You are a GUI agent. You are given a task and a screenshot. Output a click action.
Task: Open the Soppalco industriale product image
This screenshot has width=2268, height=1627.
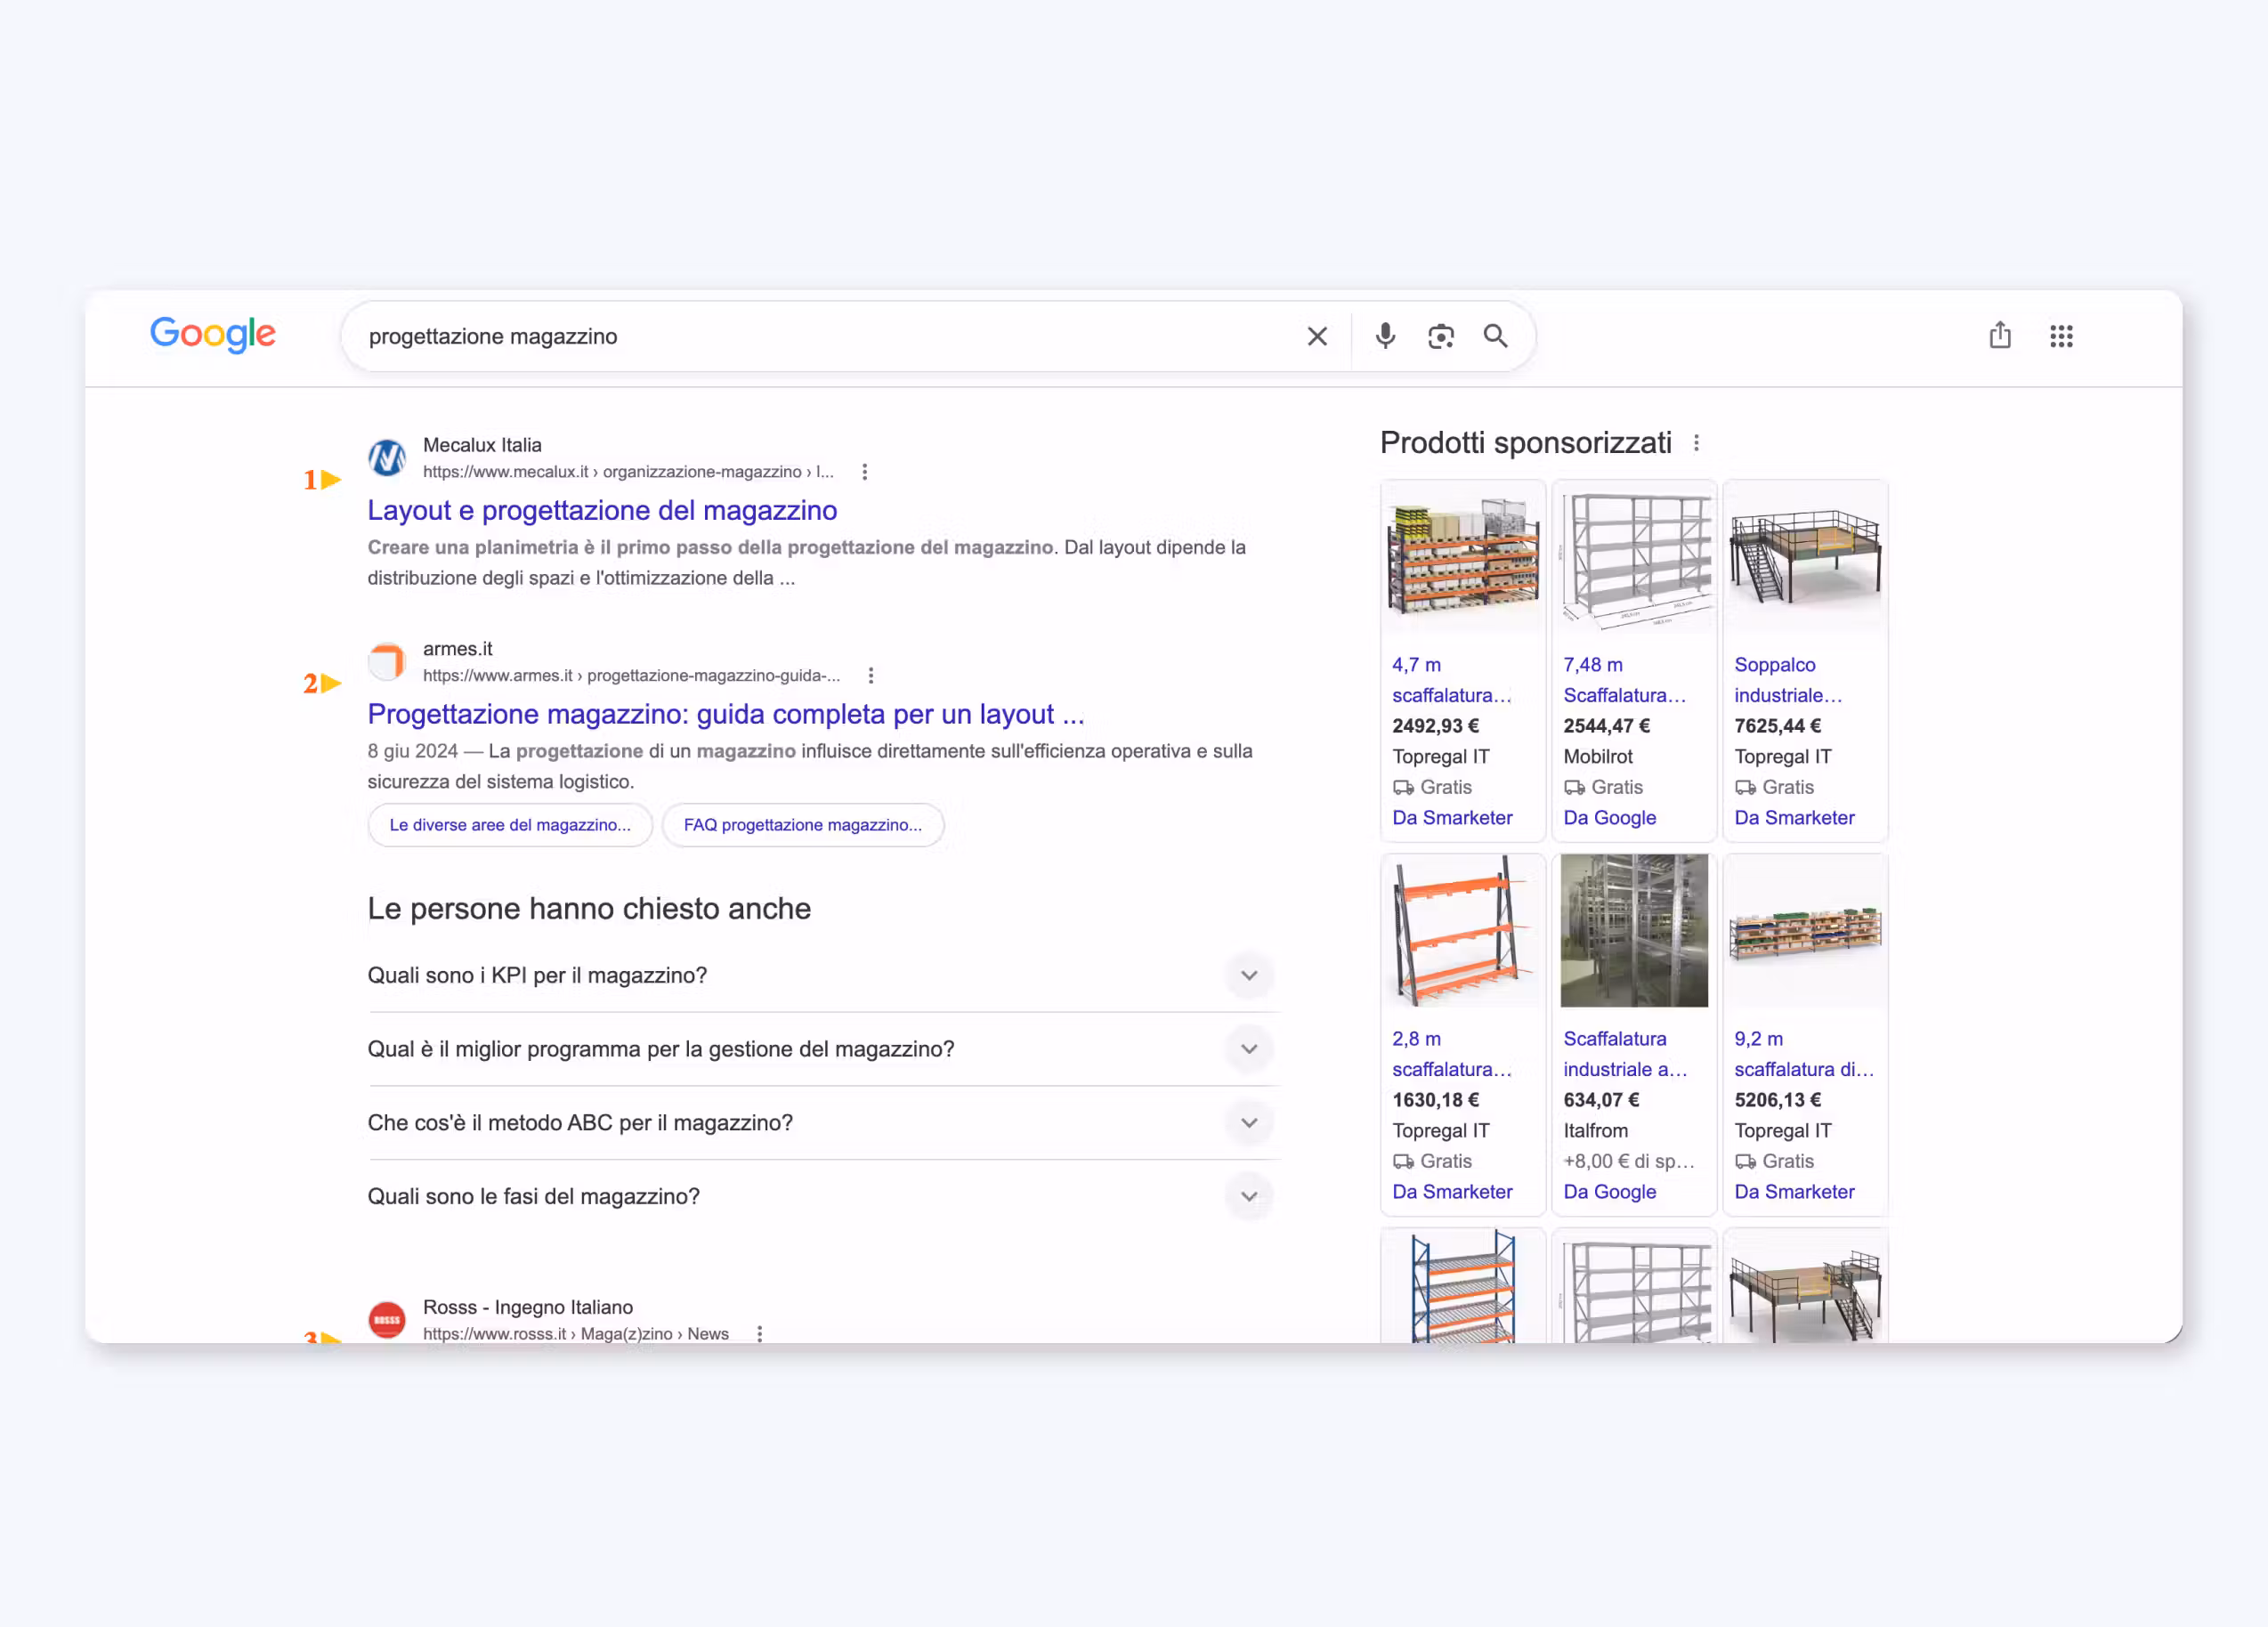pyautogui.click(x=1805, y=557)
